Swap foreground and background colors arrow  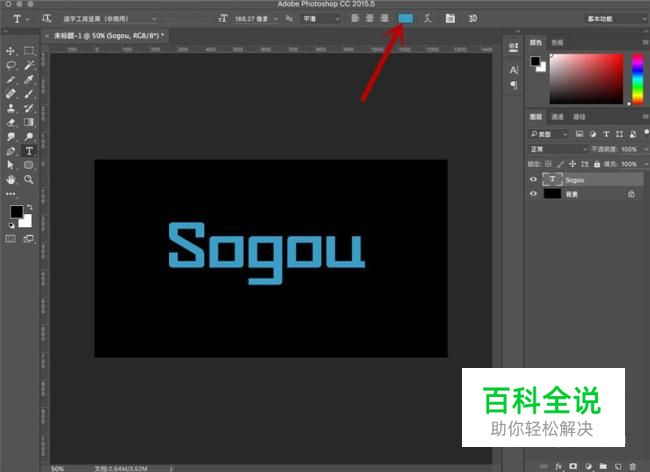pyautogui.click(x=29, y=207)
